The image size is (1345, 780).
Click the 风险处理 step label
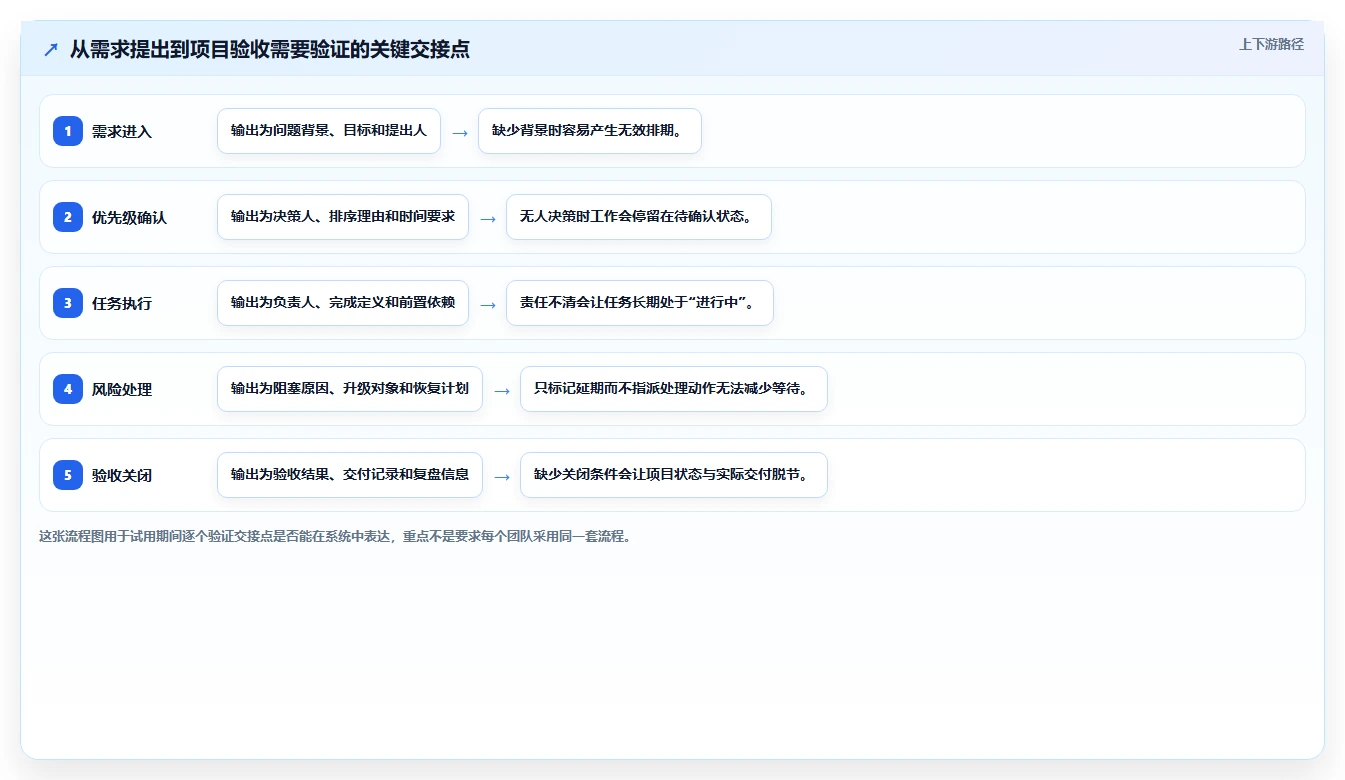122,389
